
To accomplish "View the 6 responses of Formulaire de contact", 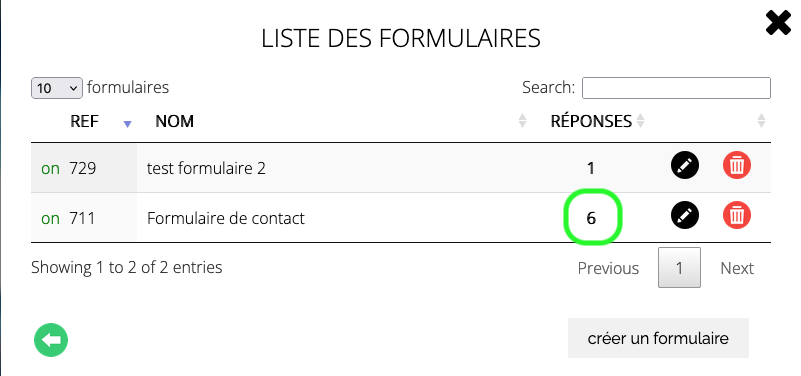I will [x=592, y=218].
